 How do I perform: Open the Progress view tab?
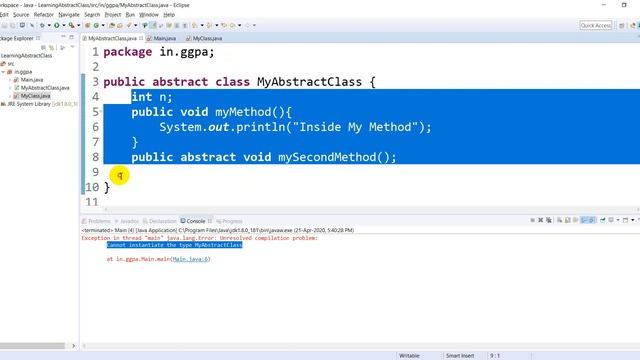[229, 221]
